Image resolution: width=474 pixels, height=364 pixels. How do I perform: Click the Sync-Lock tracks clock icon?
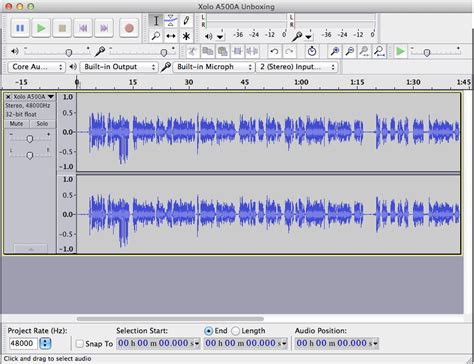[312, 51]
